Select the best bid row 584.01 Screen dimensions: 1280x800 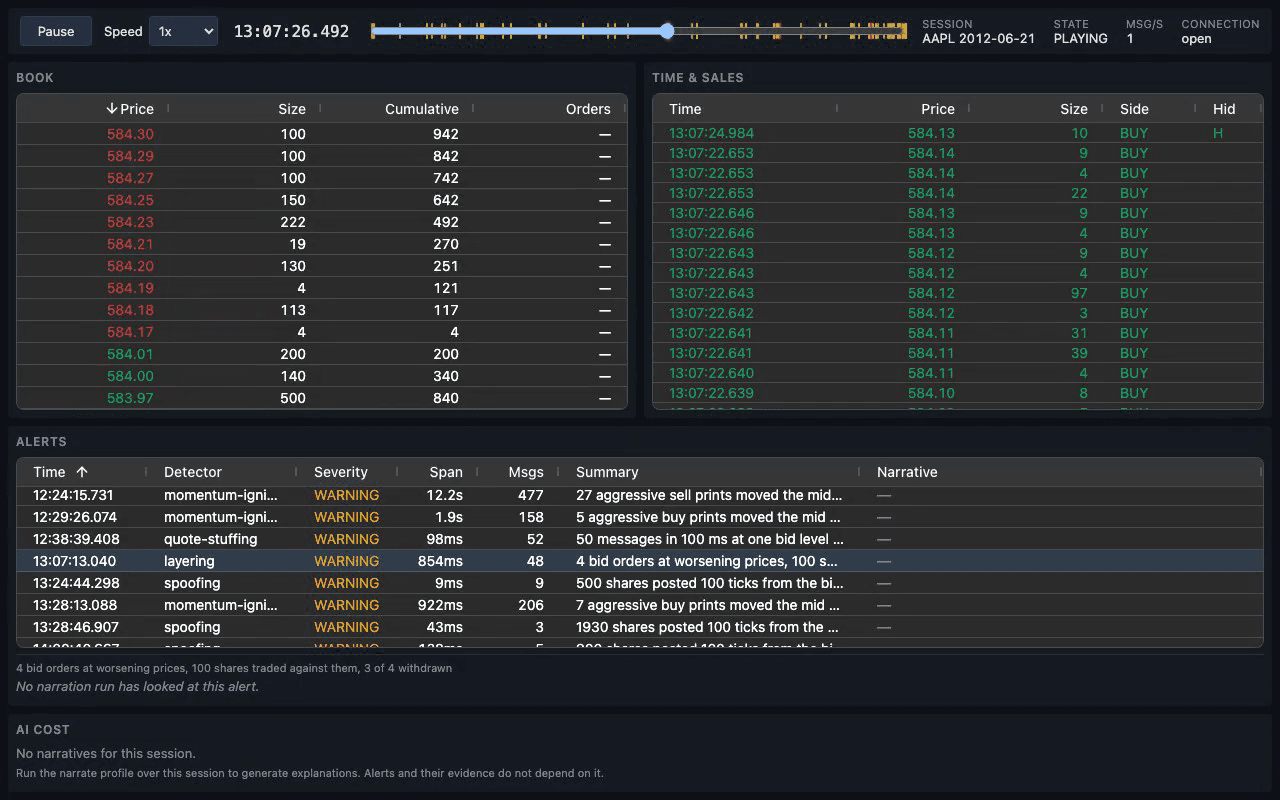(322, 354)
